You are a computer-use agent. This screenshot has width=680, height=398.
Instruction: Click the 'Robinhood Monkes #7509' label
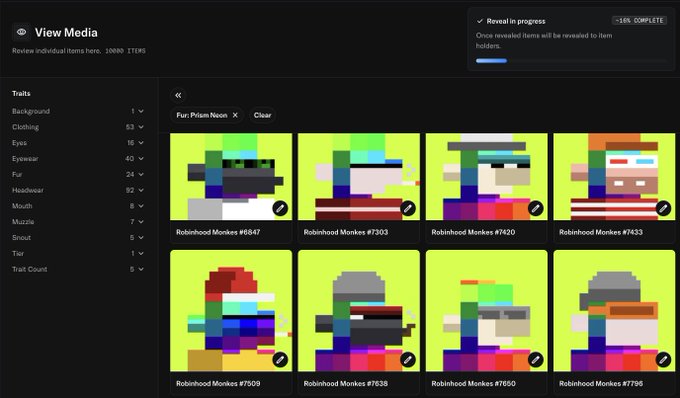pyautogui.click(x=218, y=384)
